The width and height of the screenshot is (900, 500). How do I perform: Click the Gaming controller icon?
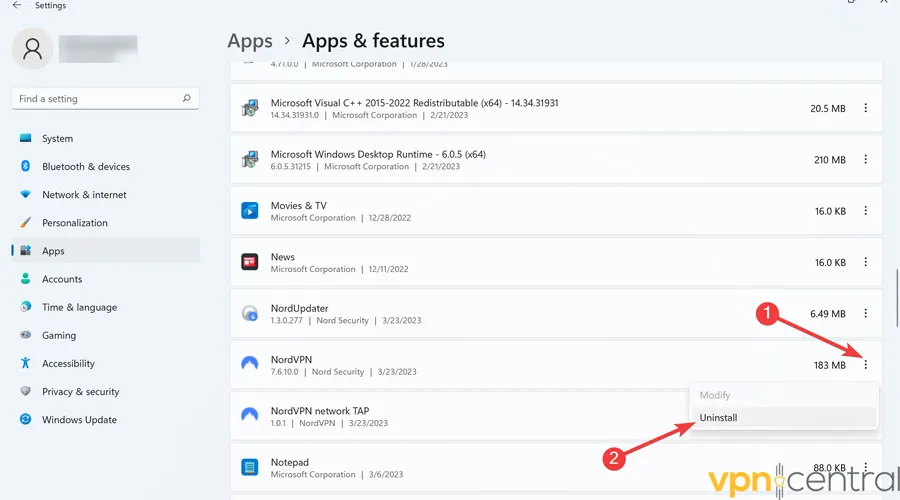pos(25,335)
